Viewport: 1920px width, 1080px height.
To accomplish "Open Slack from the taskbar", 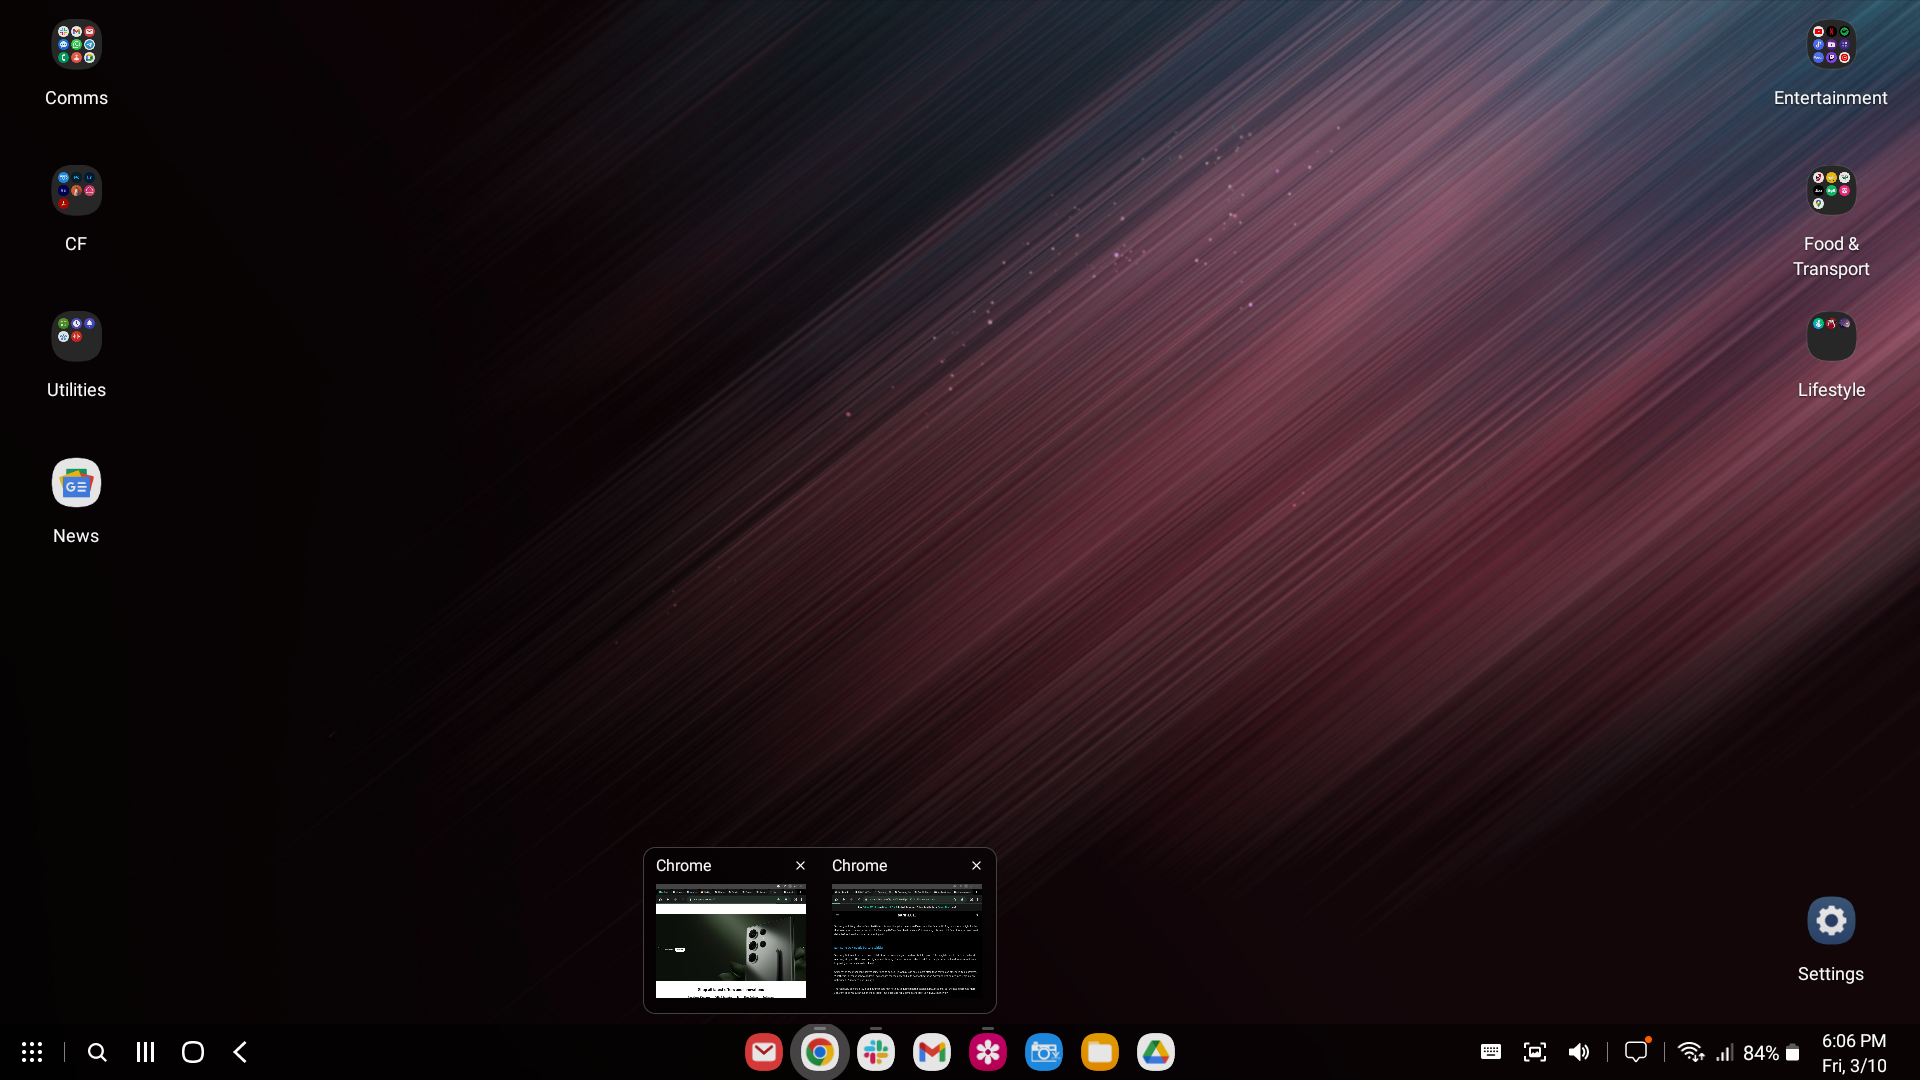I will pyautogui.click(x=876, y=1052).
